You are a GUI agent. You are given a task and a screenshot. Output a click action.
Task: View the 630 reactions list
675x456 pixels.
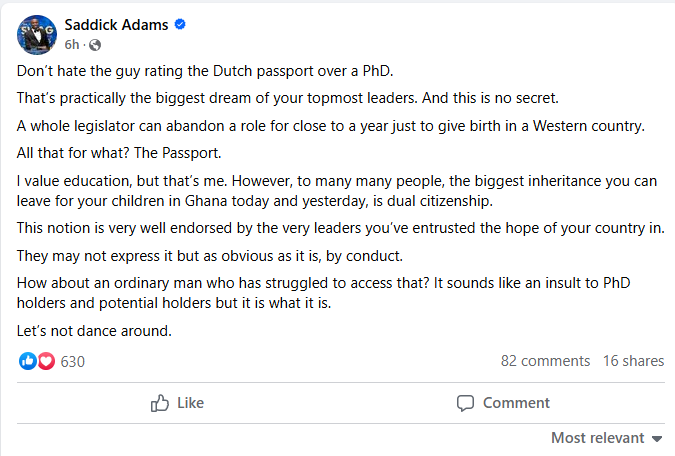(73, 361)
